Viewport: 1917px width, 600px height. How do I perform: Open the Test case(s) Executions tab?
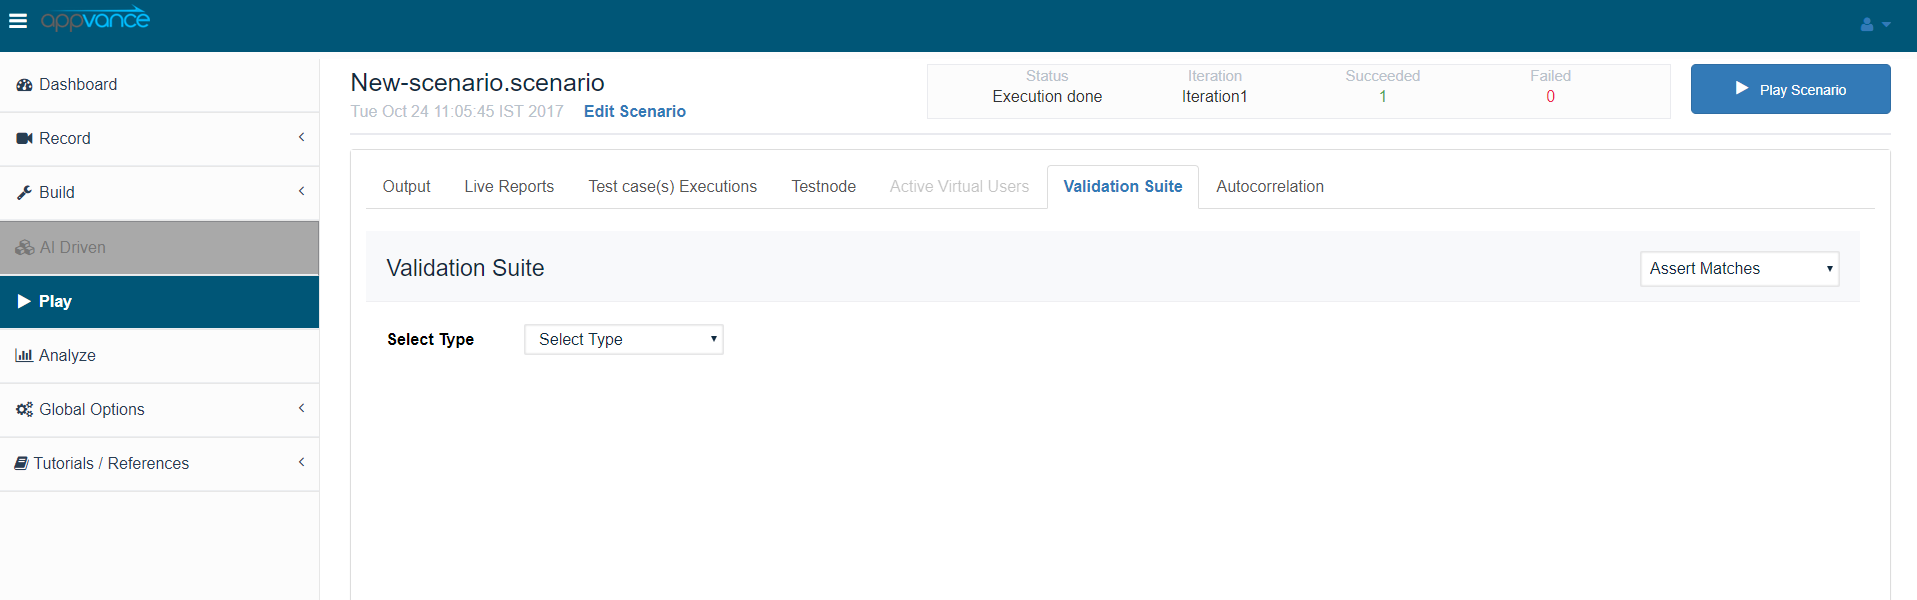(672, 187)
